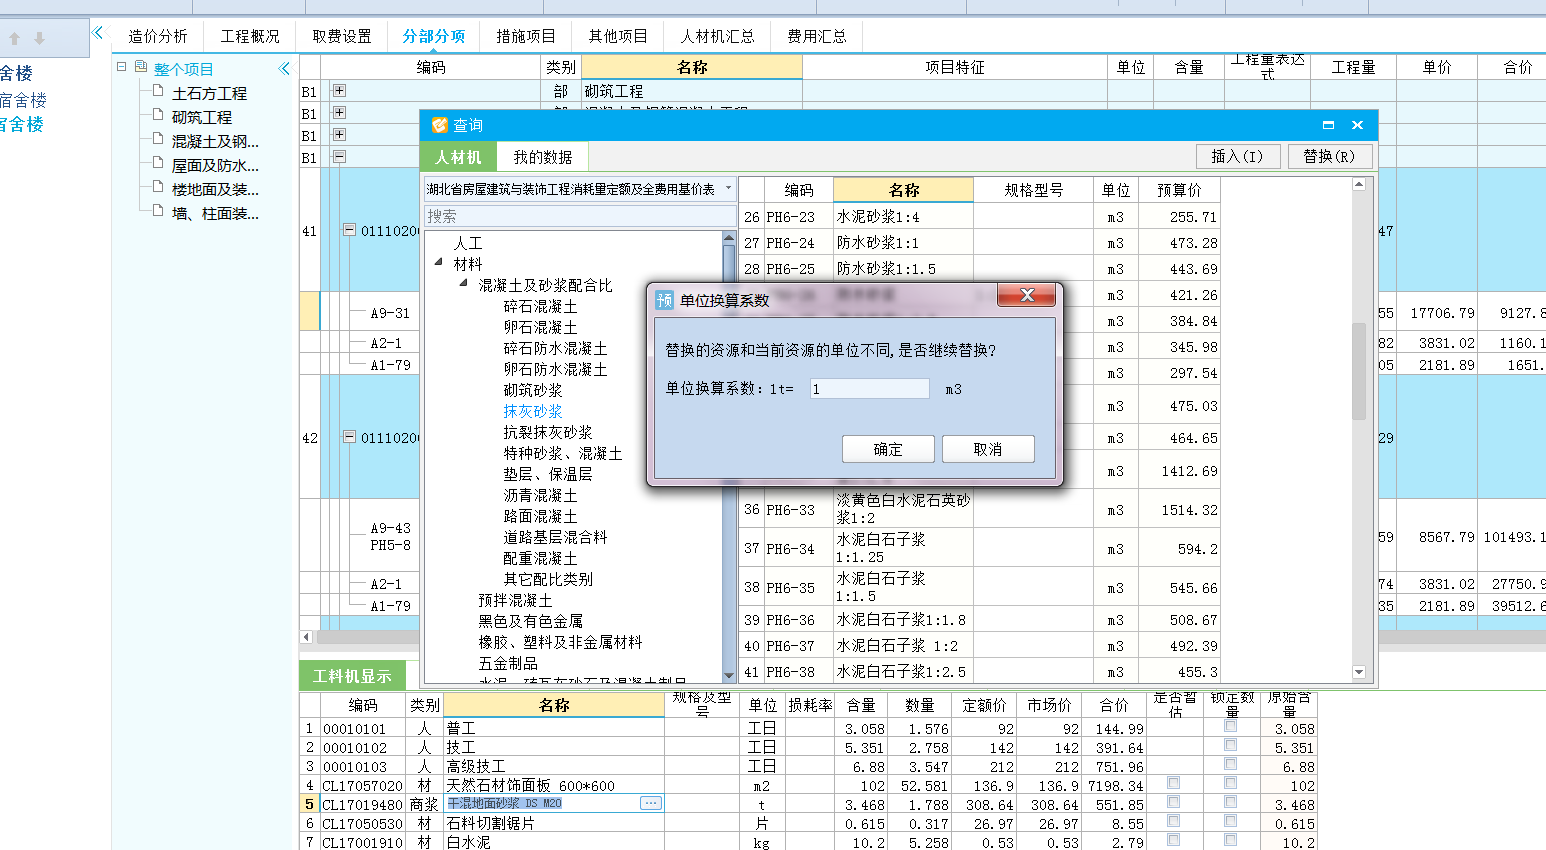Switch to 措施项目 tab

point(526,36)
